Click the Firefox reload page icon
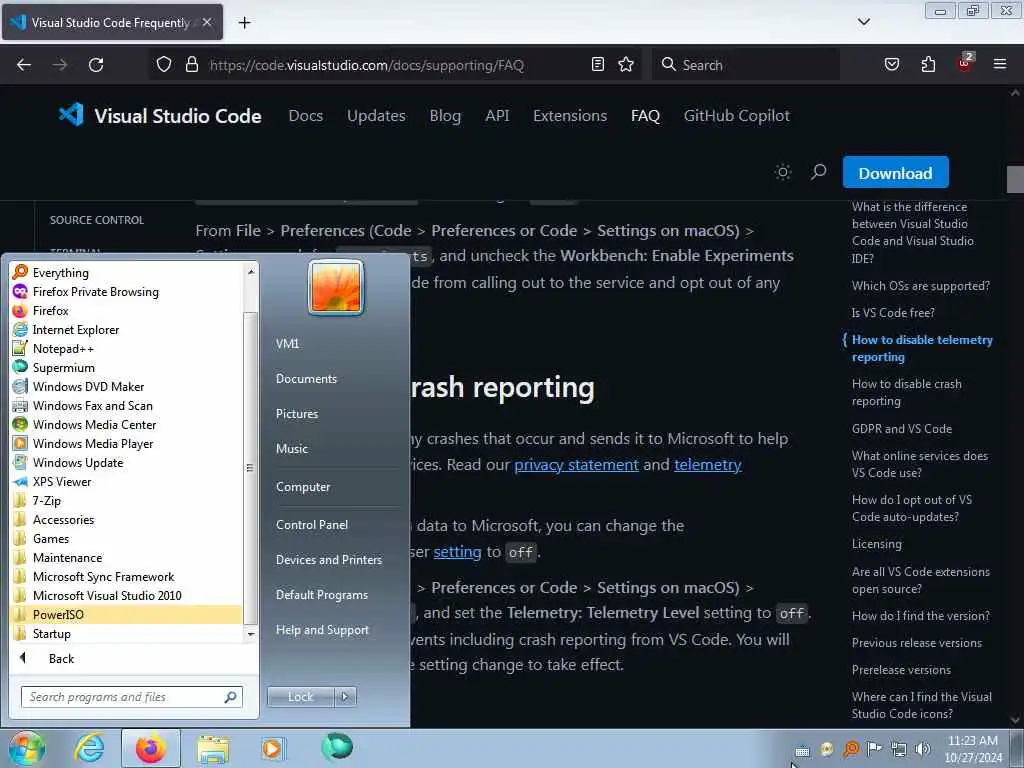The width and height of the screenshot is (1024, 768). [x=96, y=65]
